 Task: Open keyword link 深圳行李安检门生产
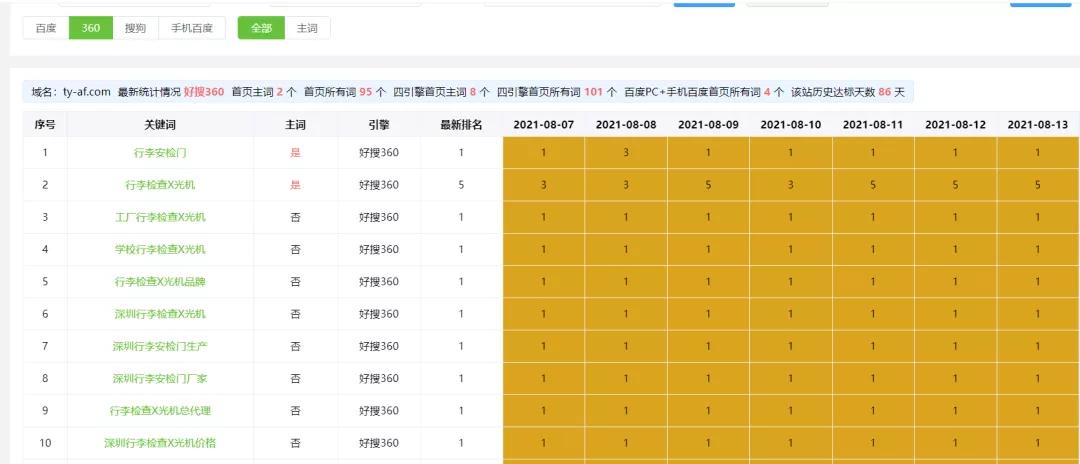coord(160,346)
